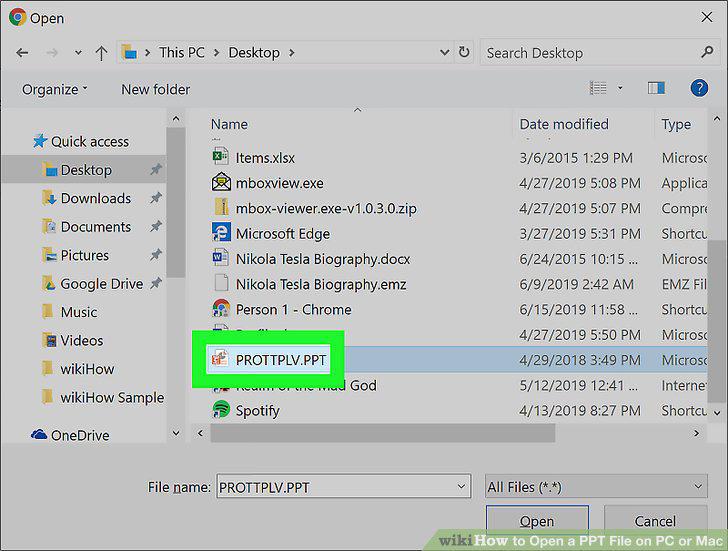This screenshot has height=551, width=728.
Task: Click the date 3/6/2015 1:29 PM
Action: (x=576, y=158)
